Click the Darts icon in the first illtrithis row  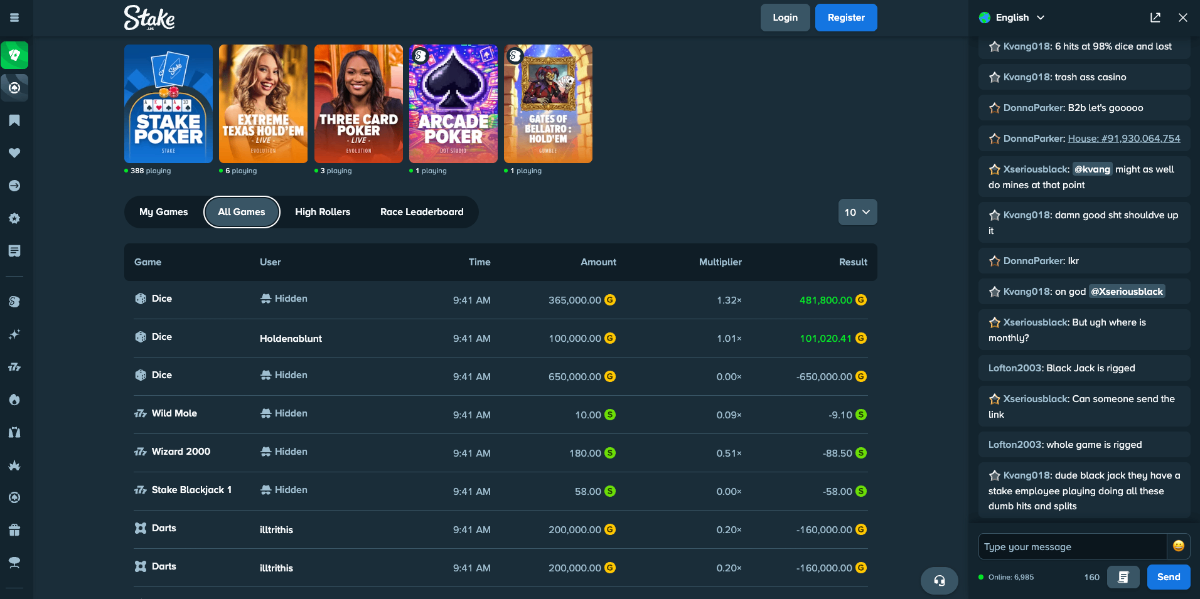pos(140,528)
